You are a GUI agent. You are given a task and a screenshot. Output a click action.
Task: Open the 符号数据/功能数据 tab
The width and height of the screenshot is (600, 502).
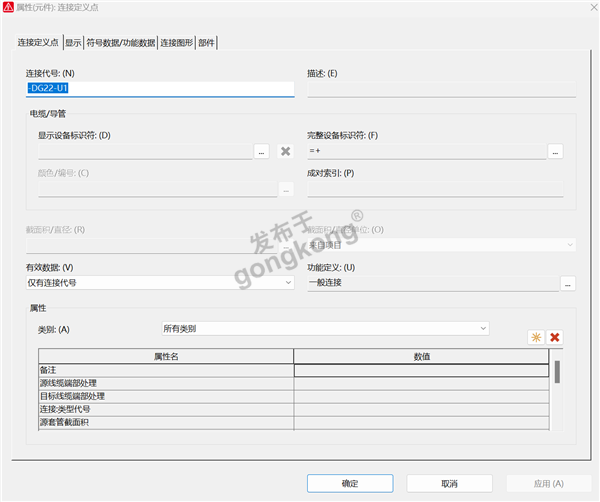(x=121, y=43)
